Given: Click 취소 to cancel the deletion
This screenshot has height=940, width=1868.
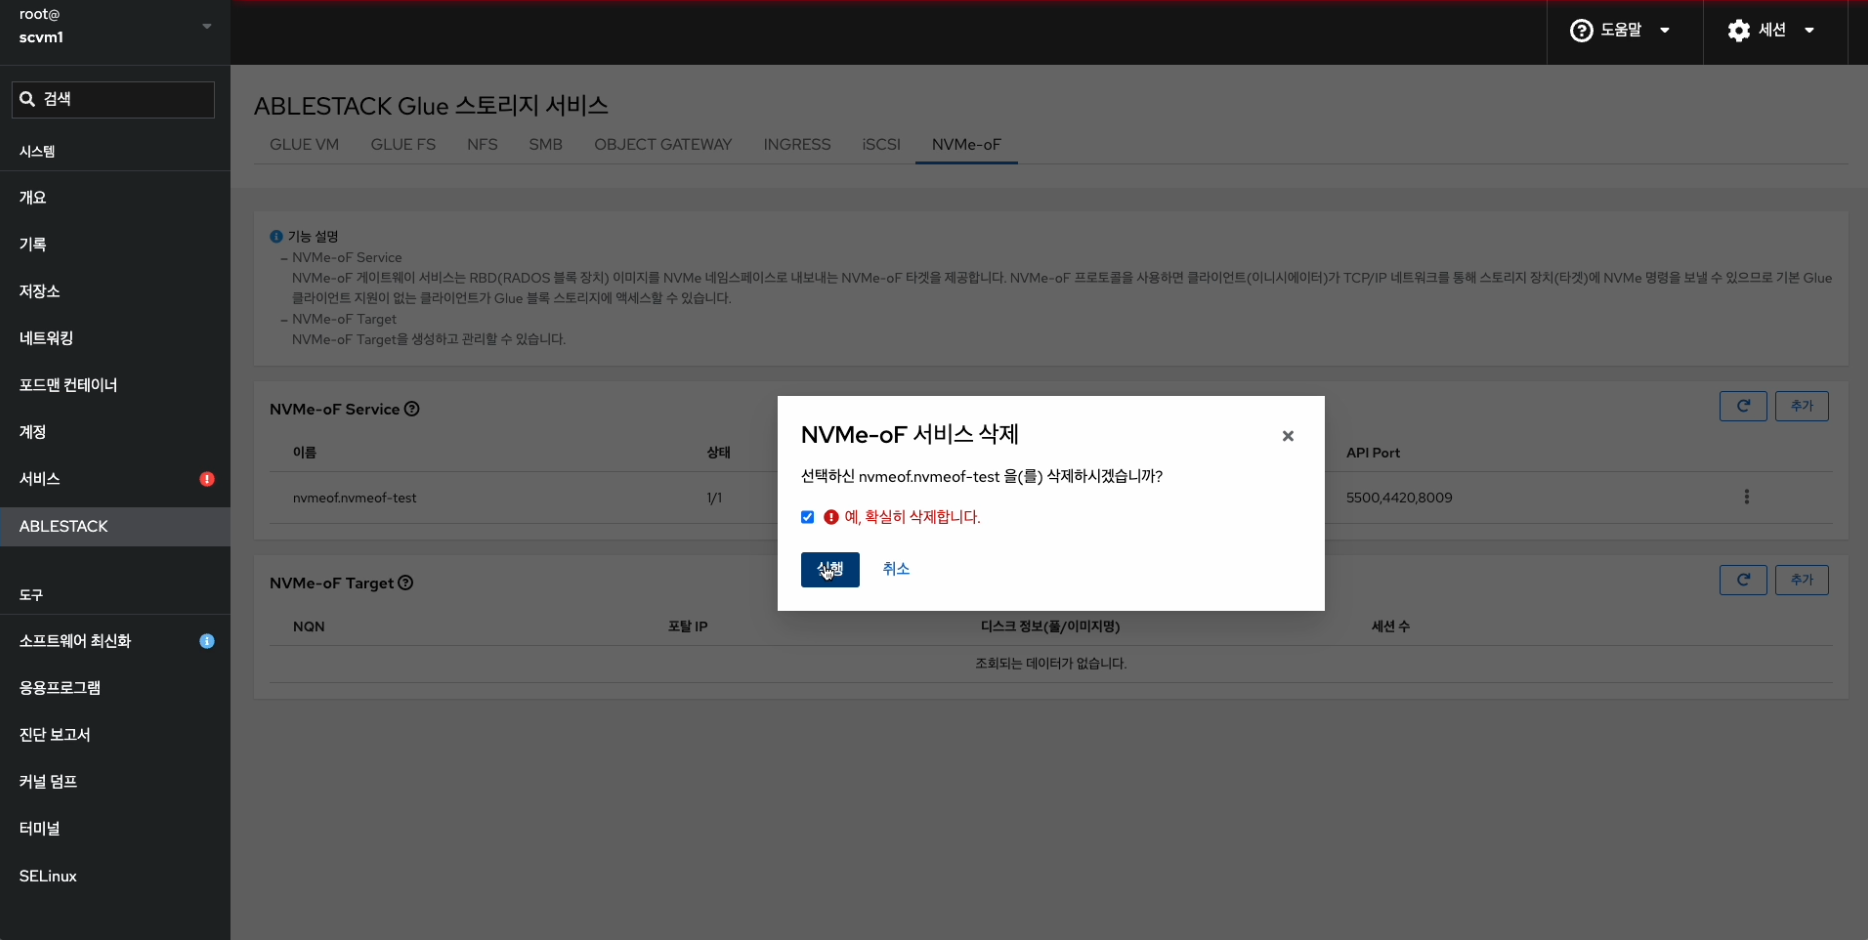Looking at the screenshot, I should 895,569.
